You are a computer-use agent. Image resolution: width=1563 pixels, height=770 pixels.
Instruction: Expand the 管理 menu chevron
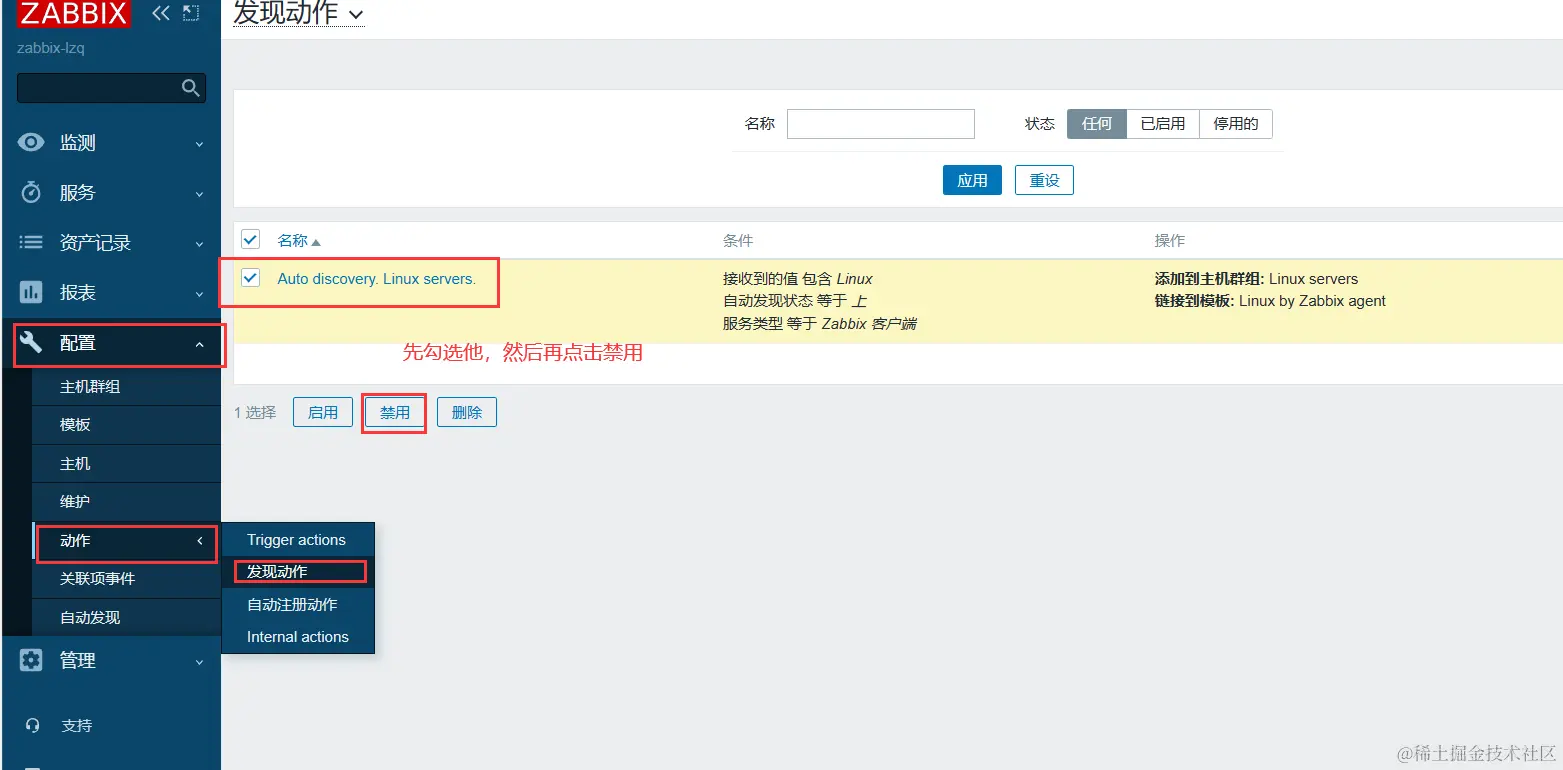[x=199, y=662]
